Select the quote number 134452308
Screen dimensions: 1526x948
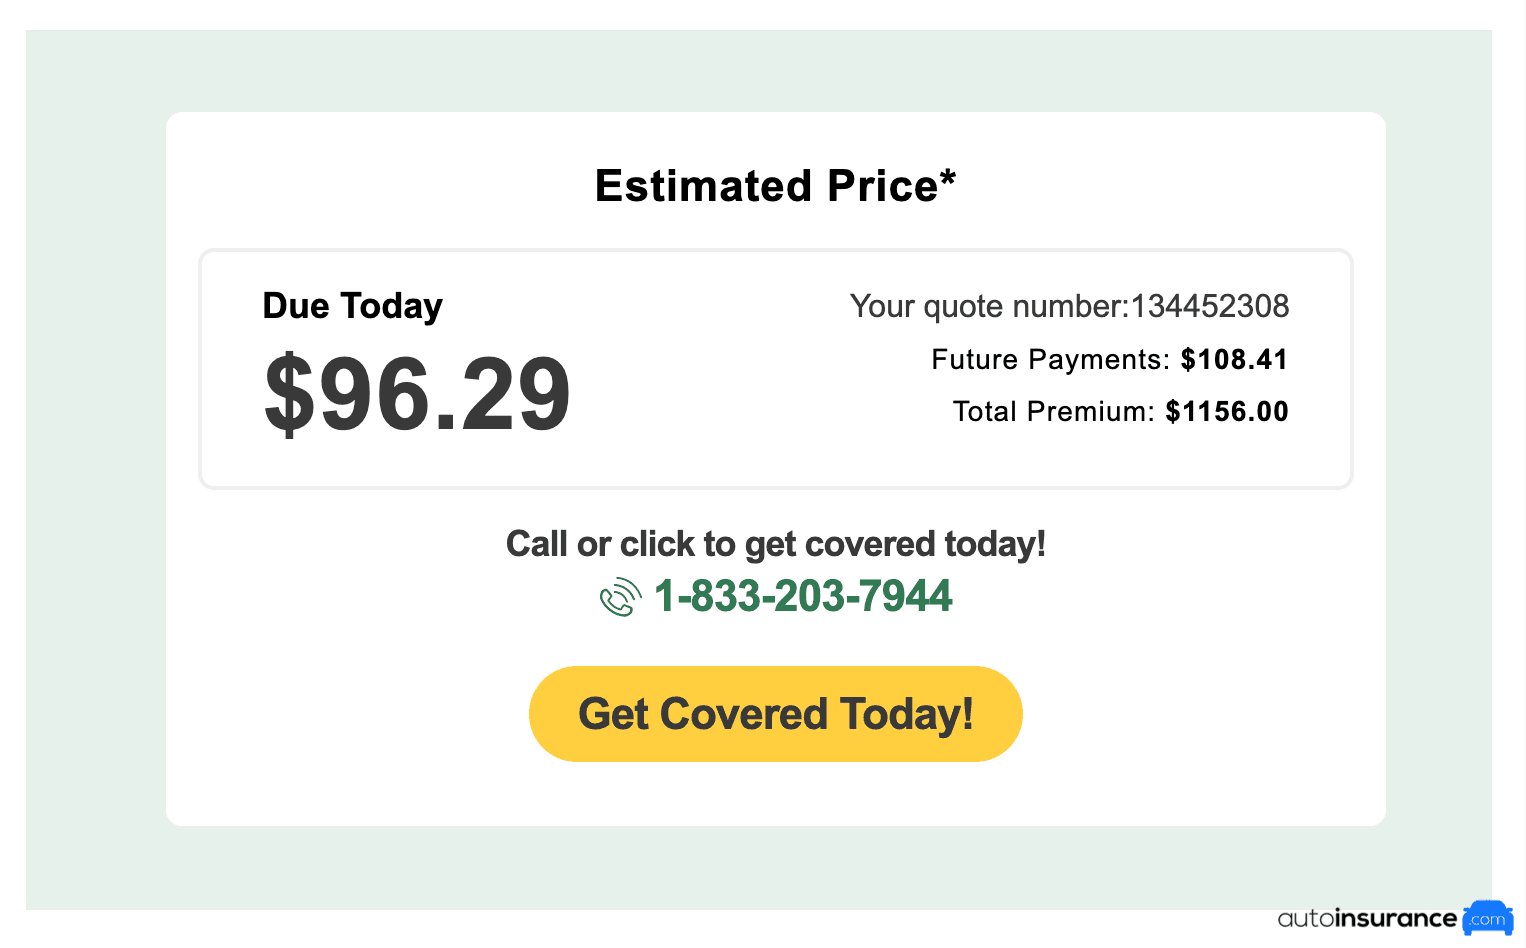(x=1210, y=306)
